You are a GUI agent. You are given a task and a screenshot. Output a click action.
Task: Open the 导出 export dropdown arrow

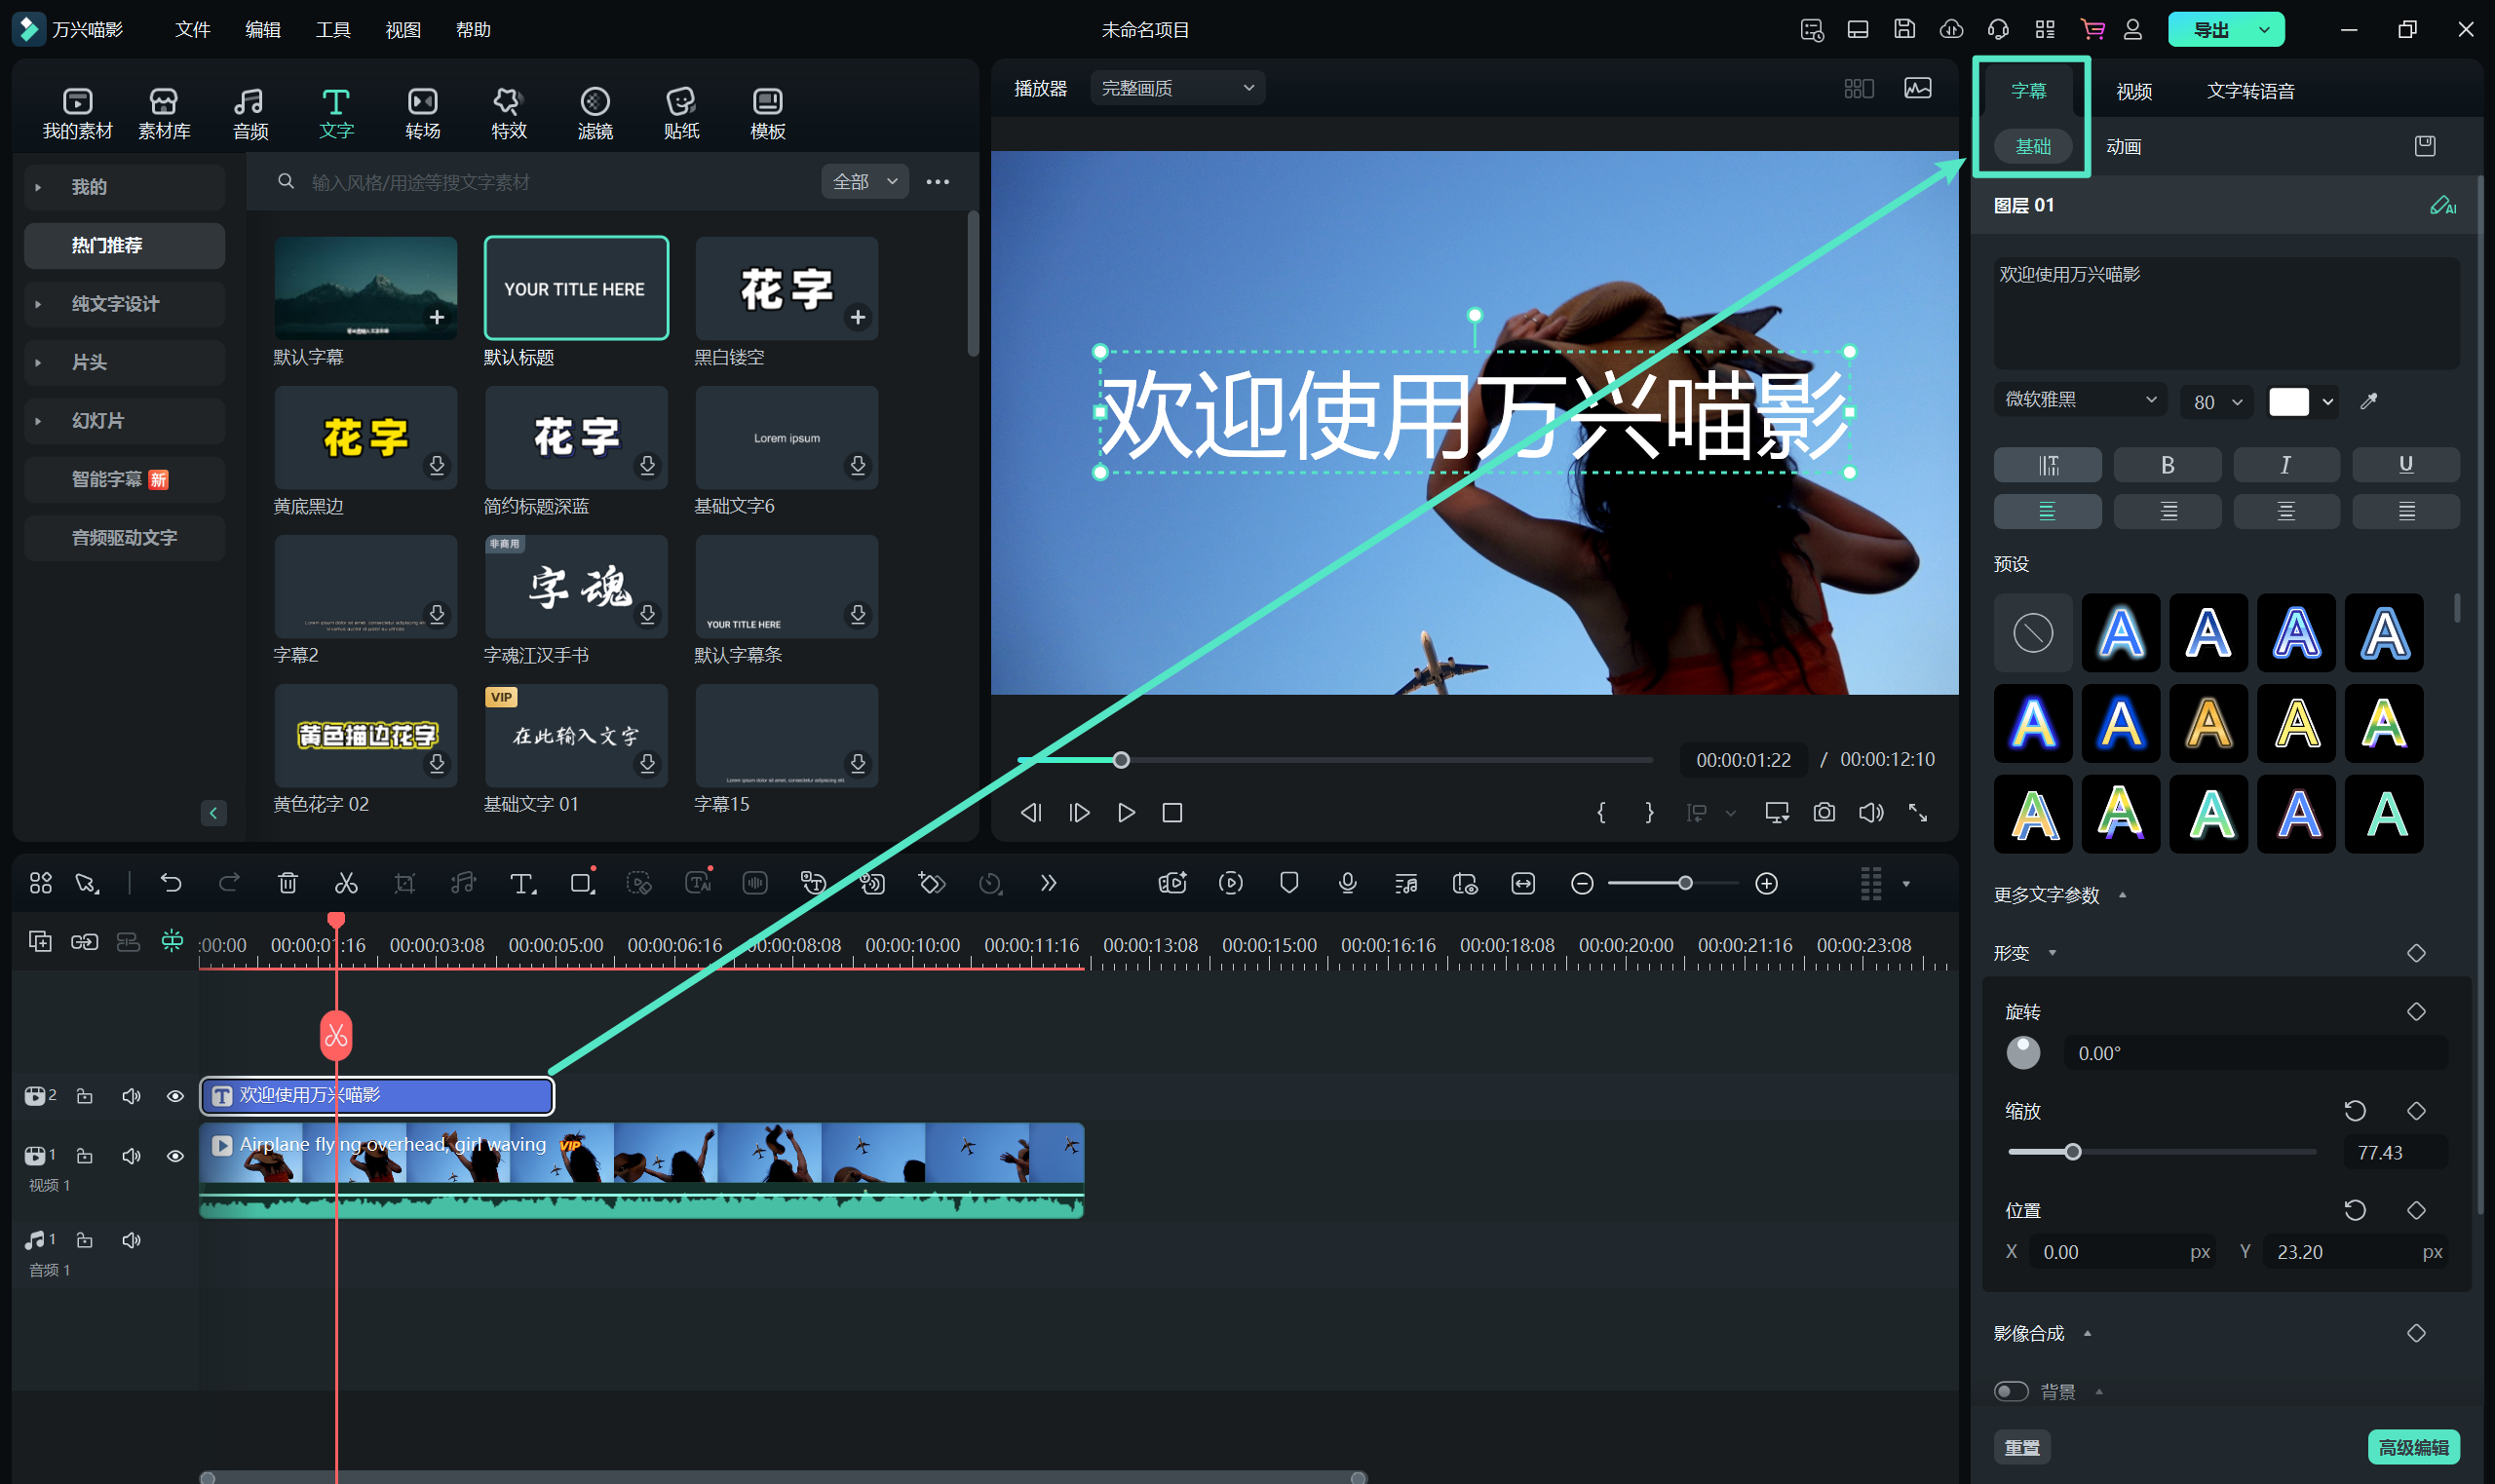pyautogui.click(x=2264, y=30)
